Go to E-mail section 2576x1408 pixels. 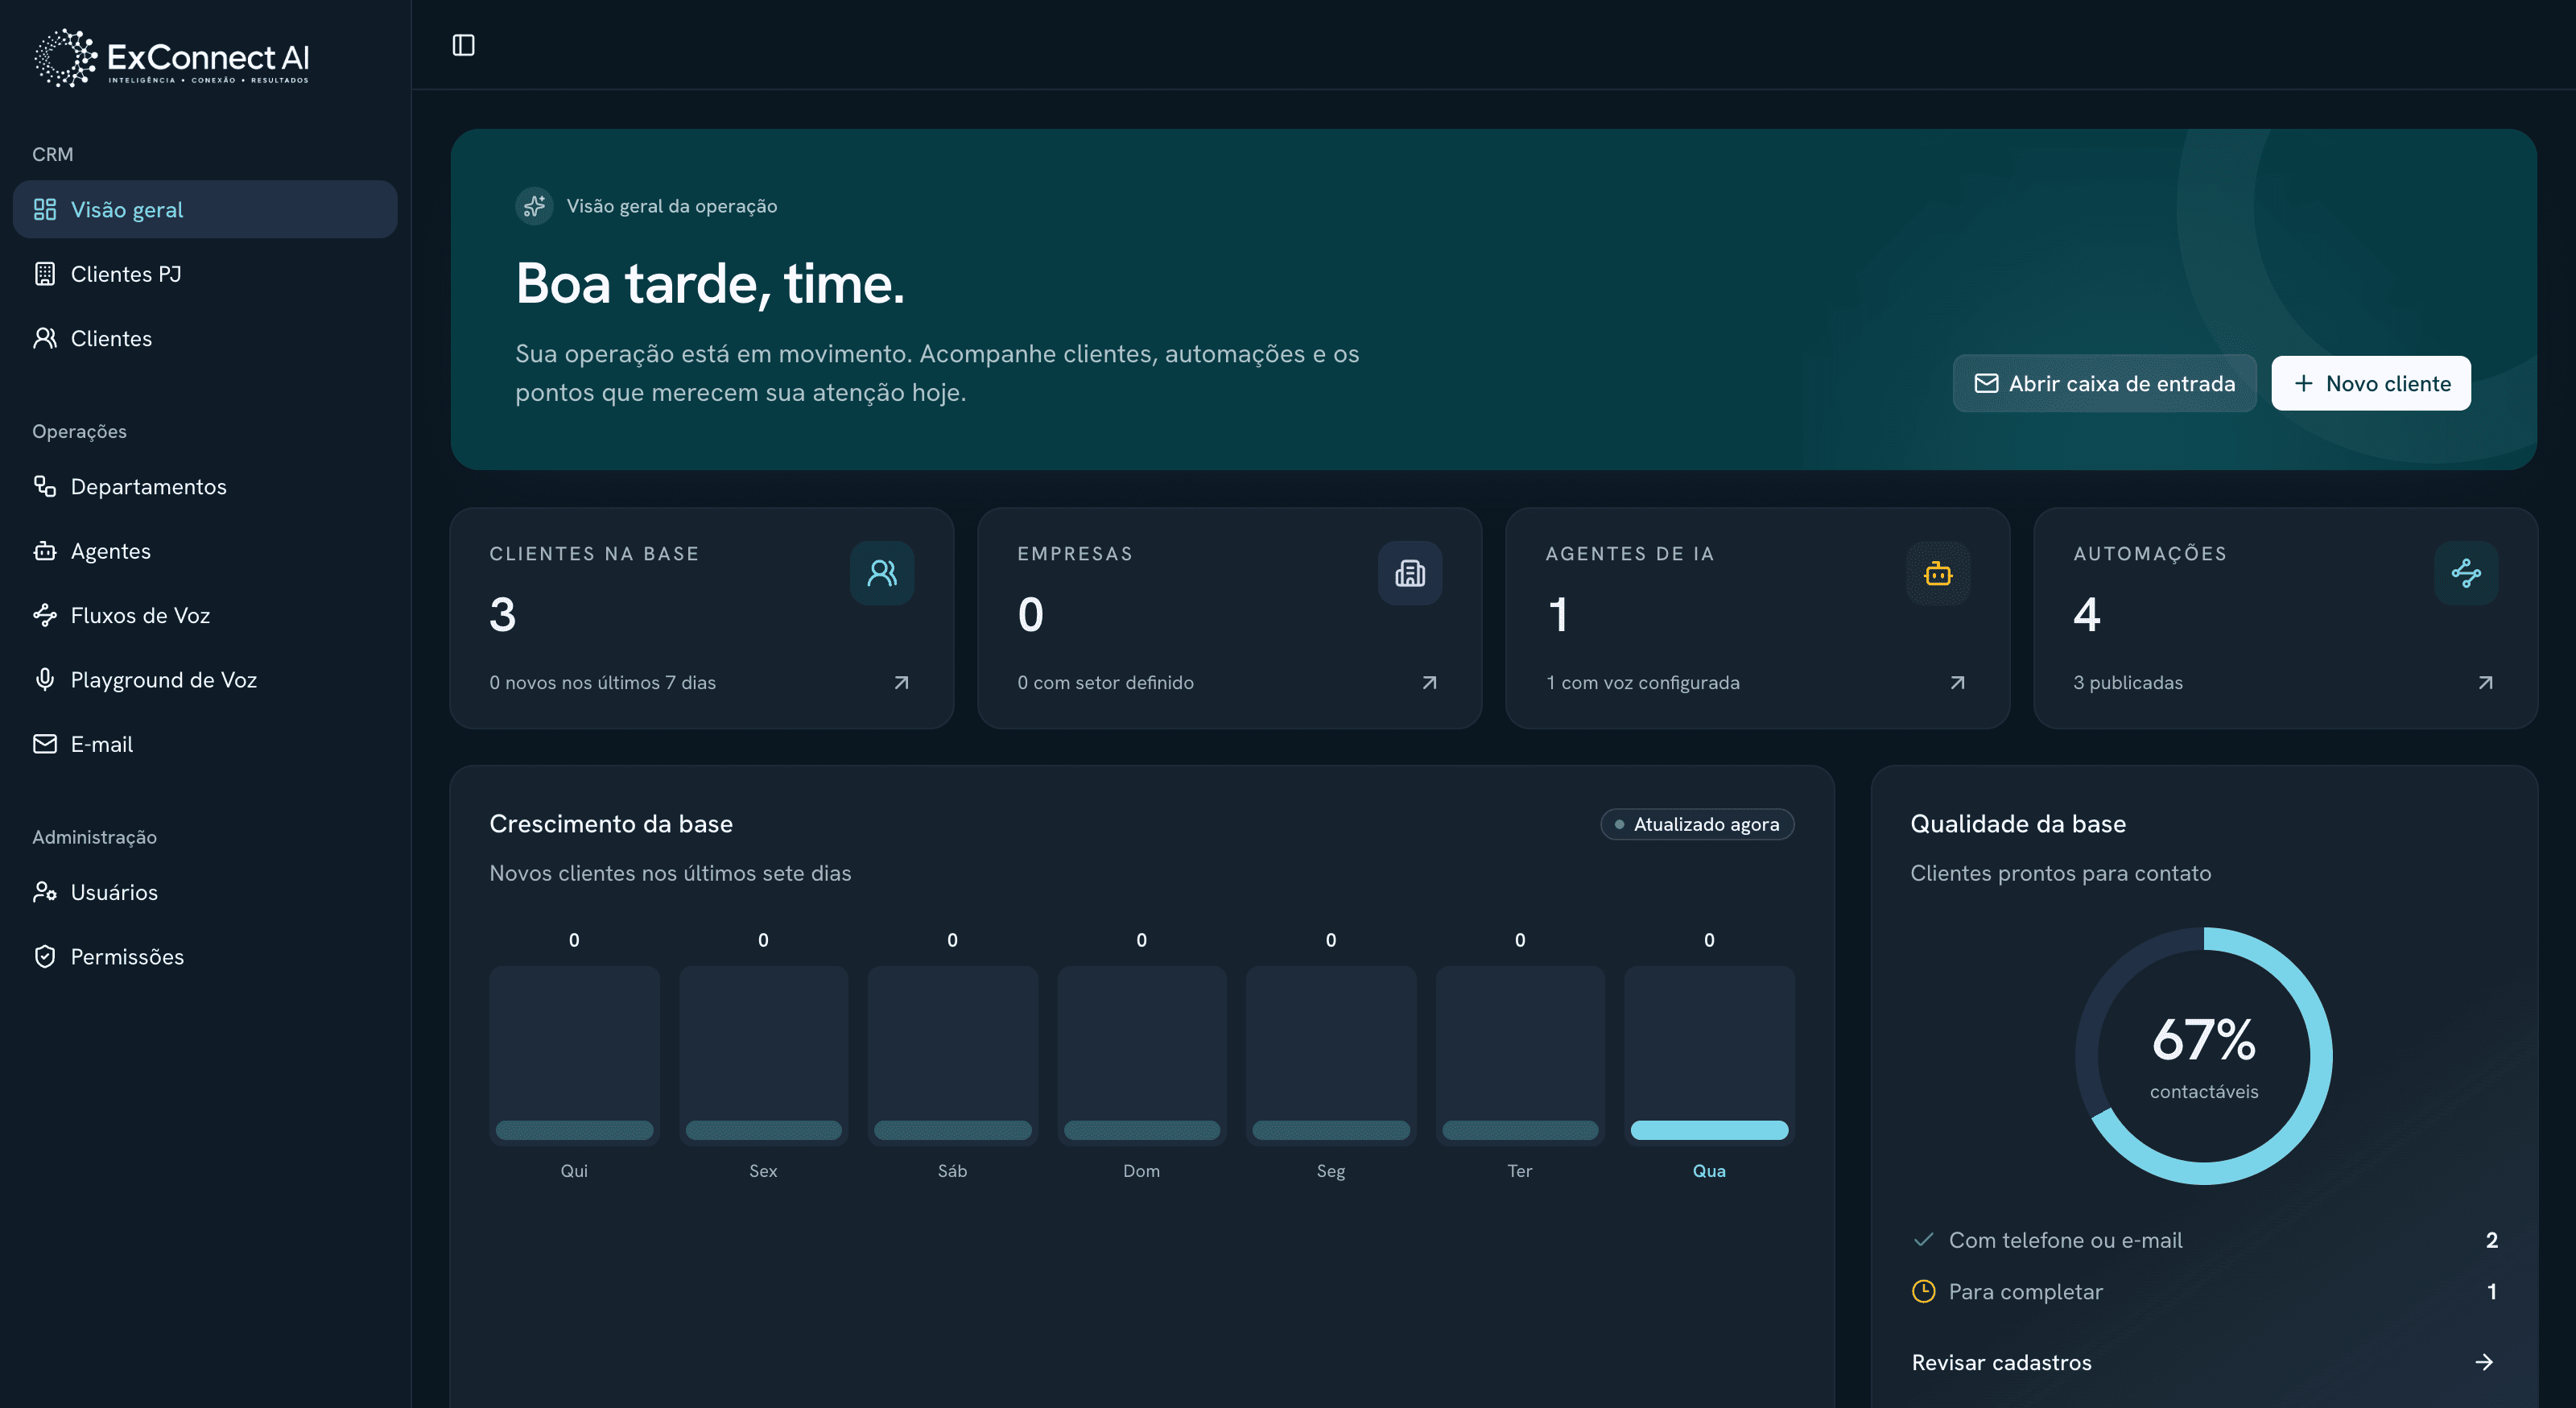pos(205,744)
